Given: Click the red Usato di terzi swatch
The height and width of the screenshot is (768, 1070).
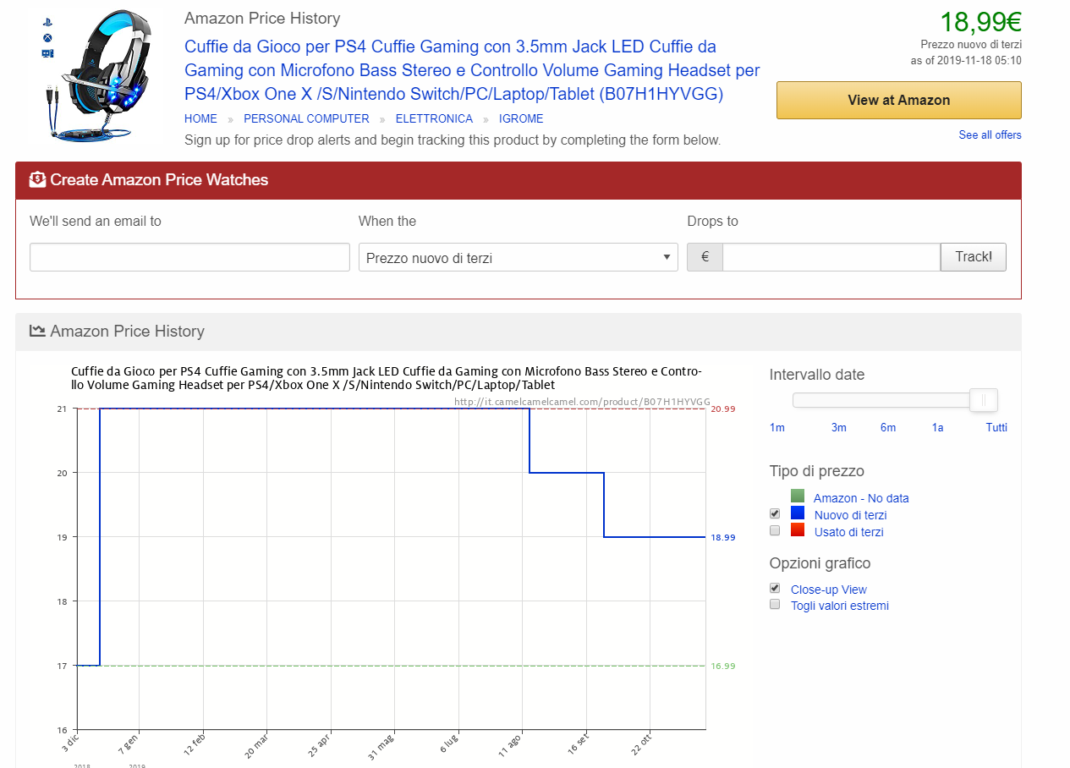Looking at the screenshot, I should click(x=797, y=530).
